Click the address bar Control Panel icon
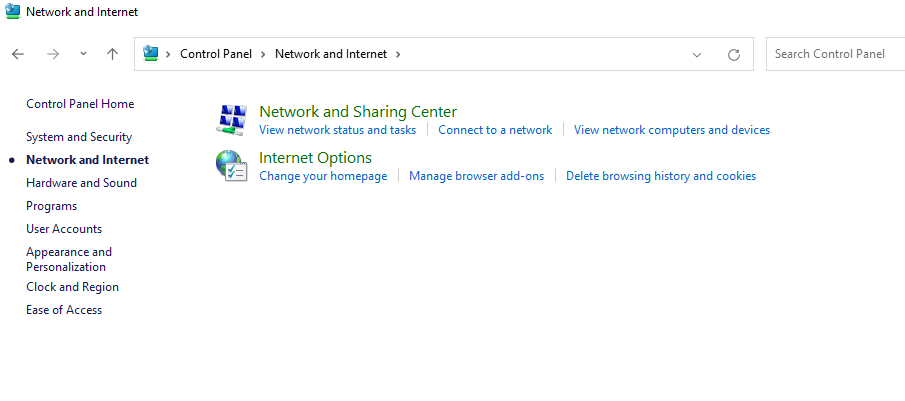The image size is (905, 401). pos(152,54)
